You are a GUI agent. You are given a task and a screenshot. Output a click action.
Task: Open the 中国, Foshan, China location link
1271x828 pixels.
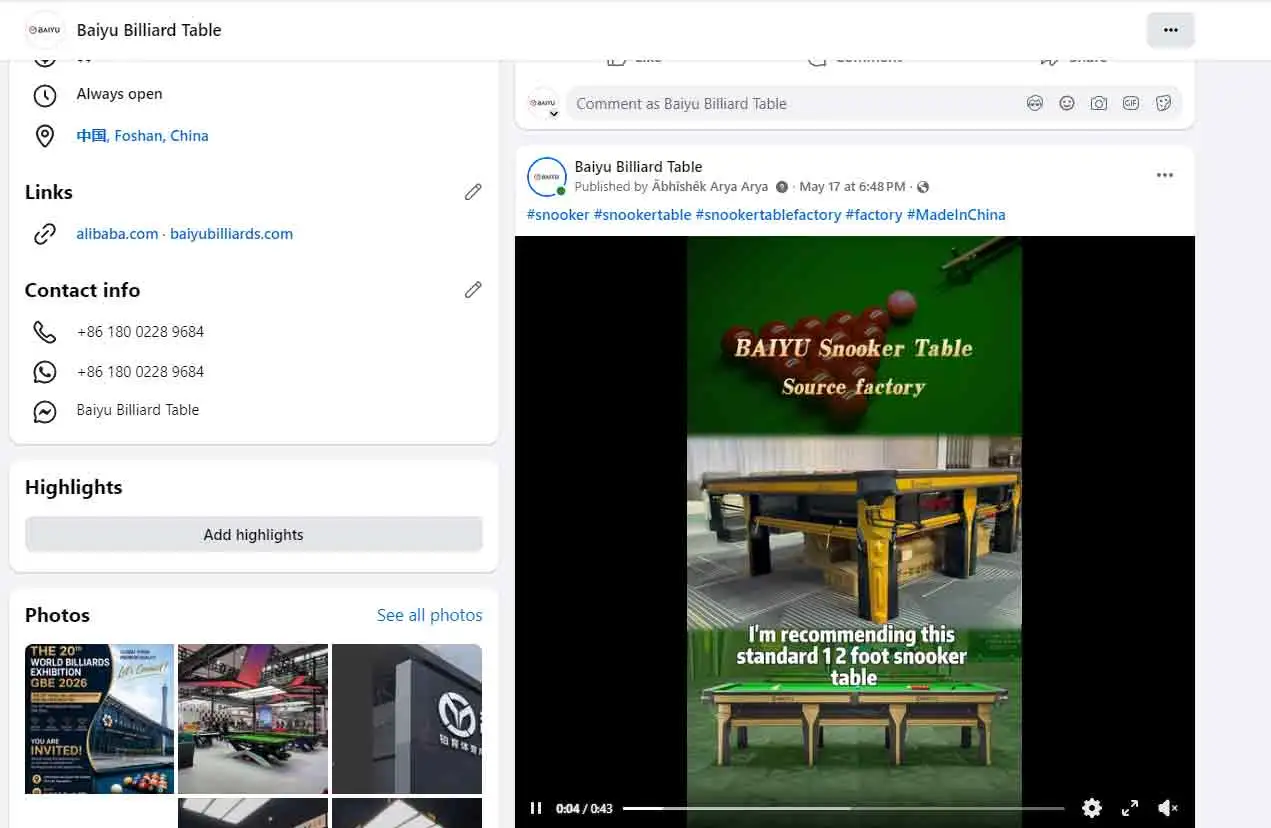coord(142,136)
